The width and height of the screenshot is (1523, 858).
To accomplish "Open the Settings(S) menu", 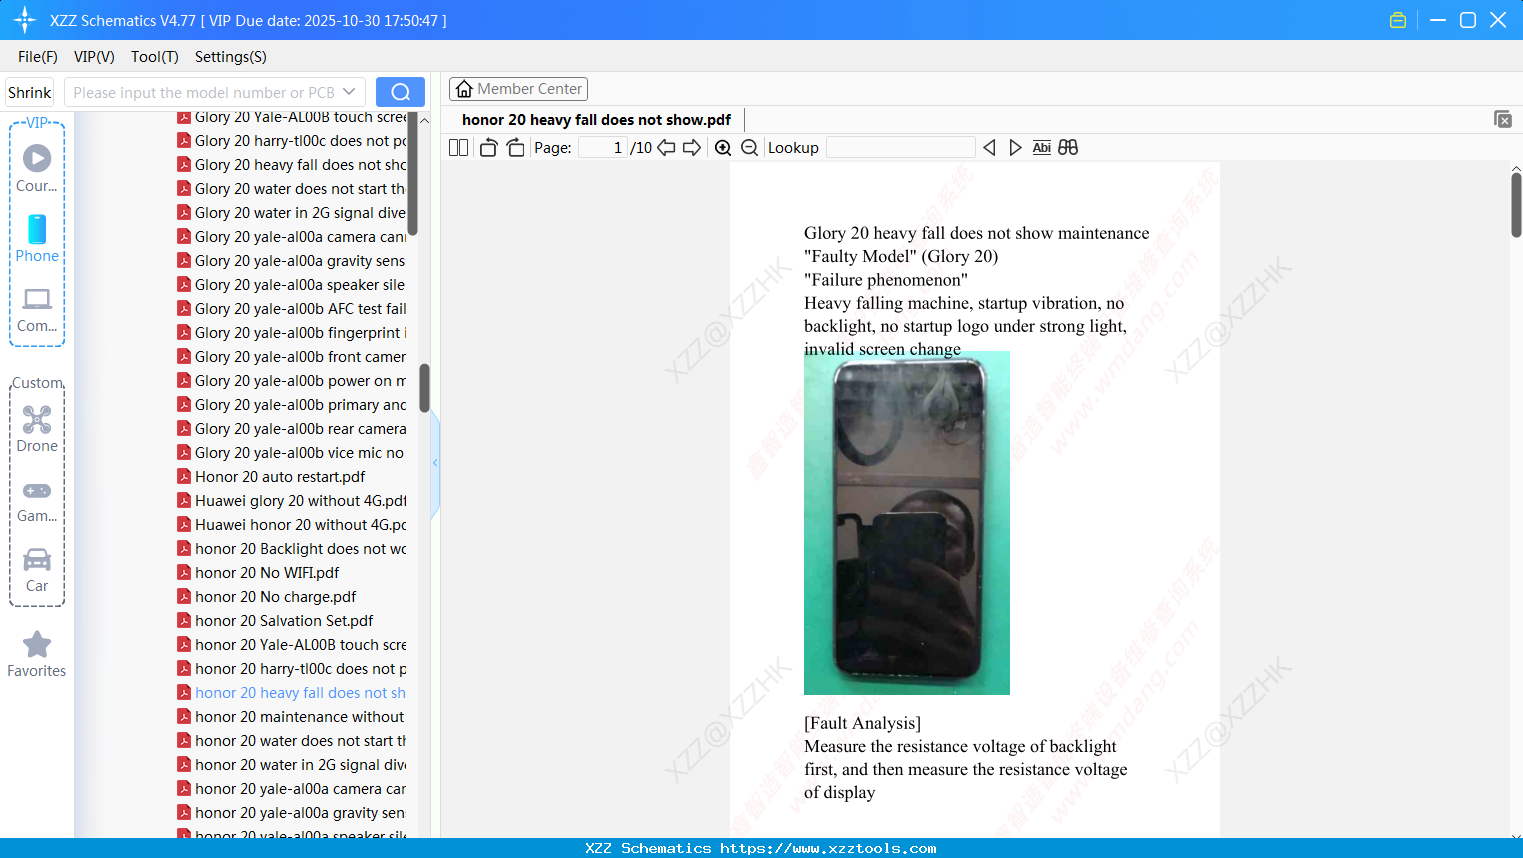I will coord(231,57).
